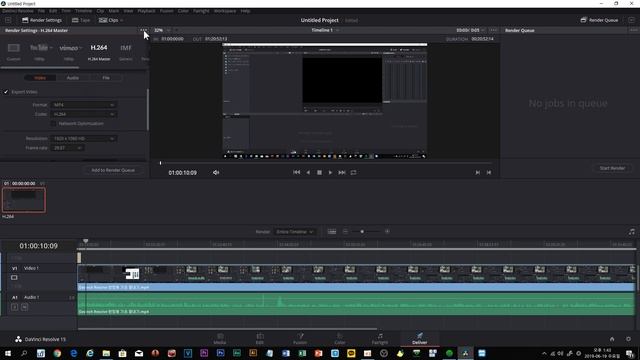Open the home Project Manager icon
The image size is (640, 360).
click(x=612, y=339)
